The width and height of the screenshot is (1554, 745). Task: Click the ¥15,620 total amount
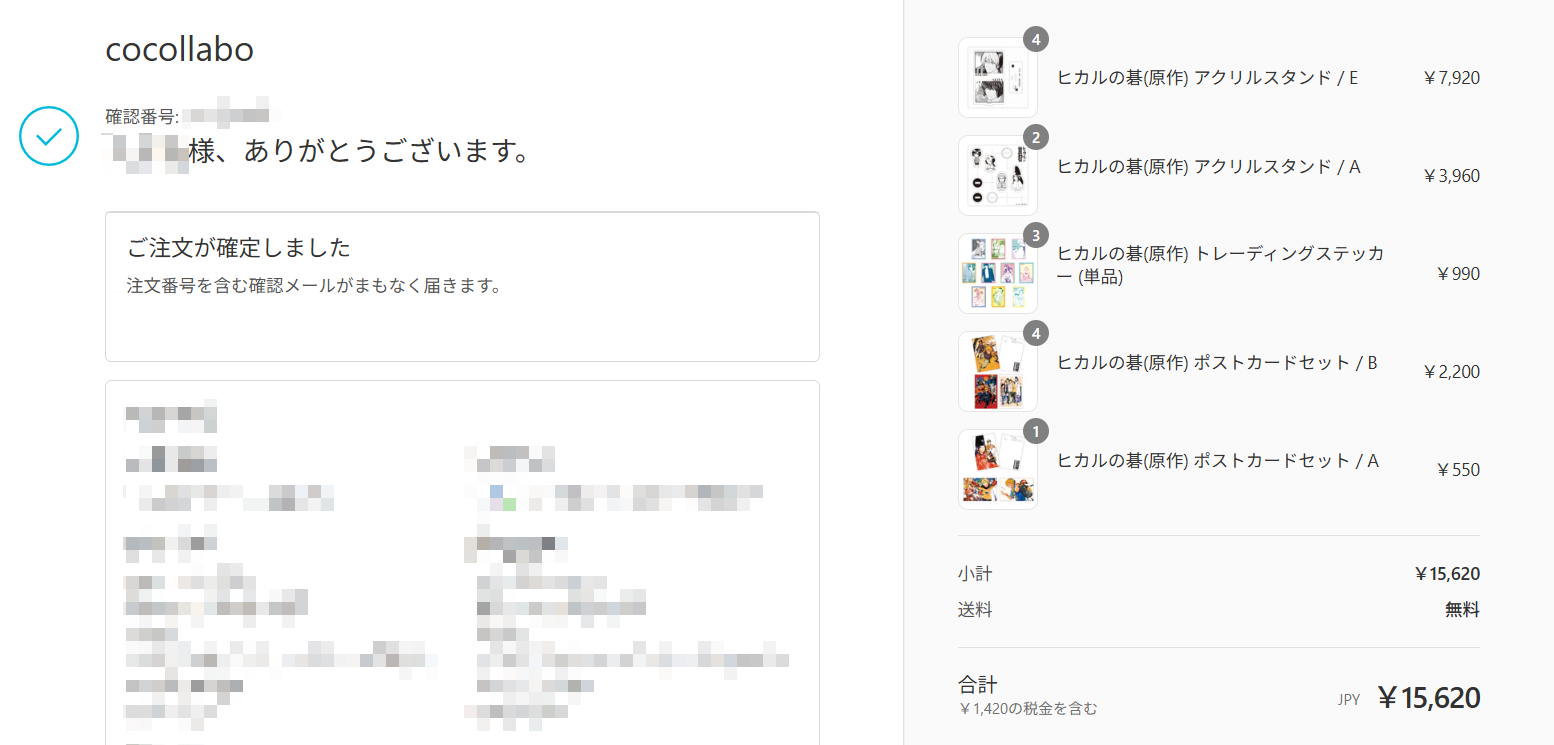(1428, 698)
